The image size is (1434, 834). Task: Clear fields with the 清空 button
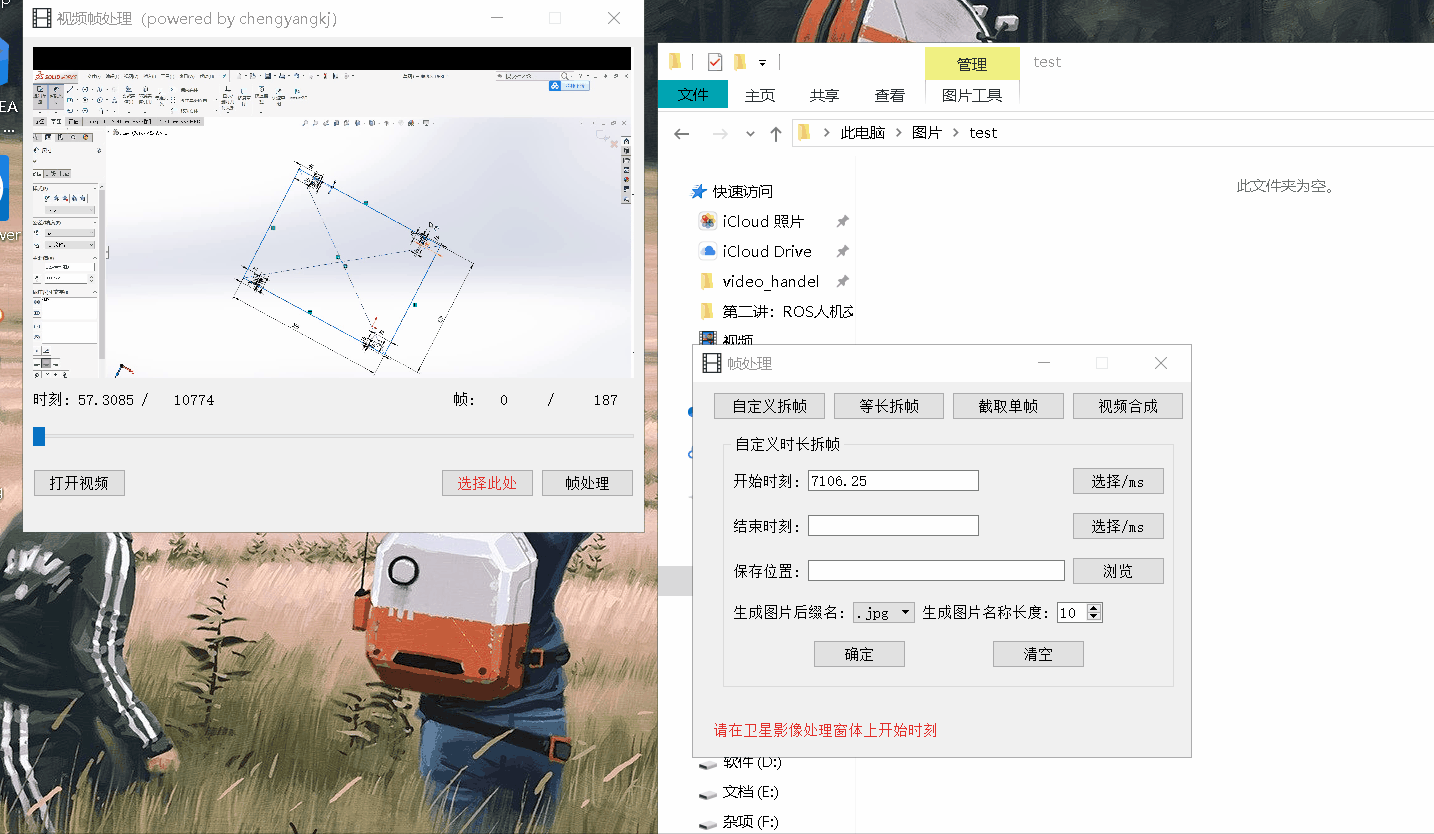[x=1038, y=654]
